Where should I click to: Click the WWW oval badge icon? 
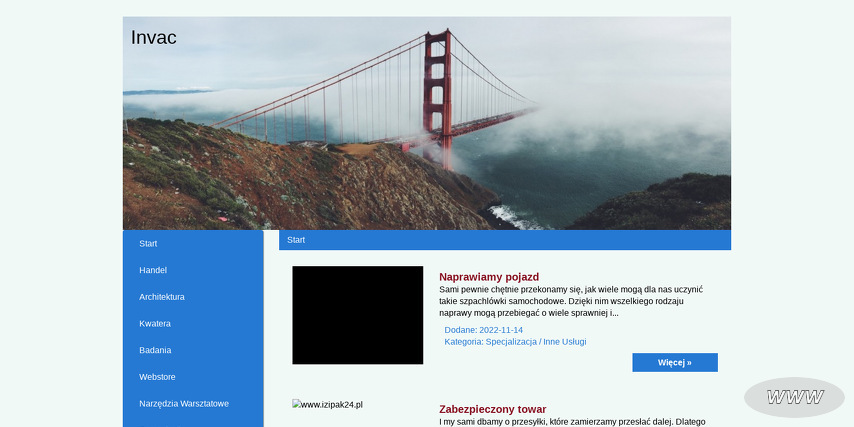(x=794, y=397)
